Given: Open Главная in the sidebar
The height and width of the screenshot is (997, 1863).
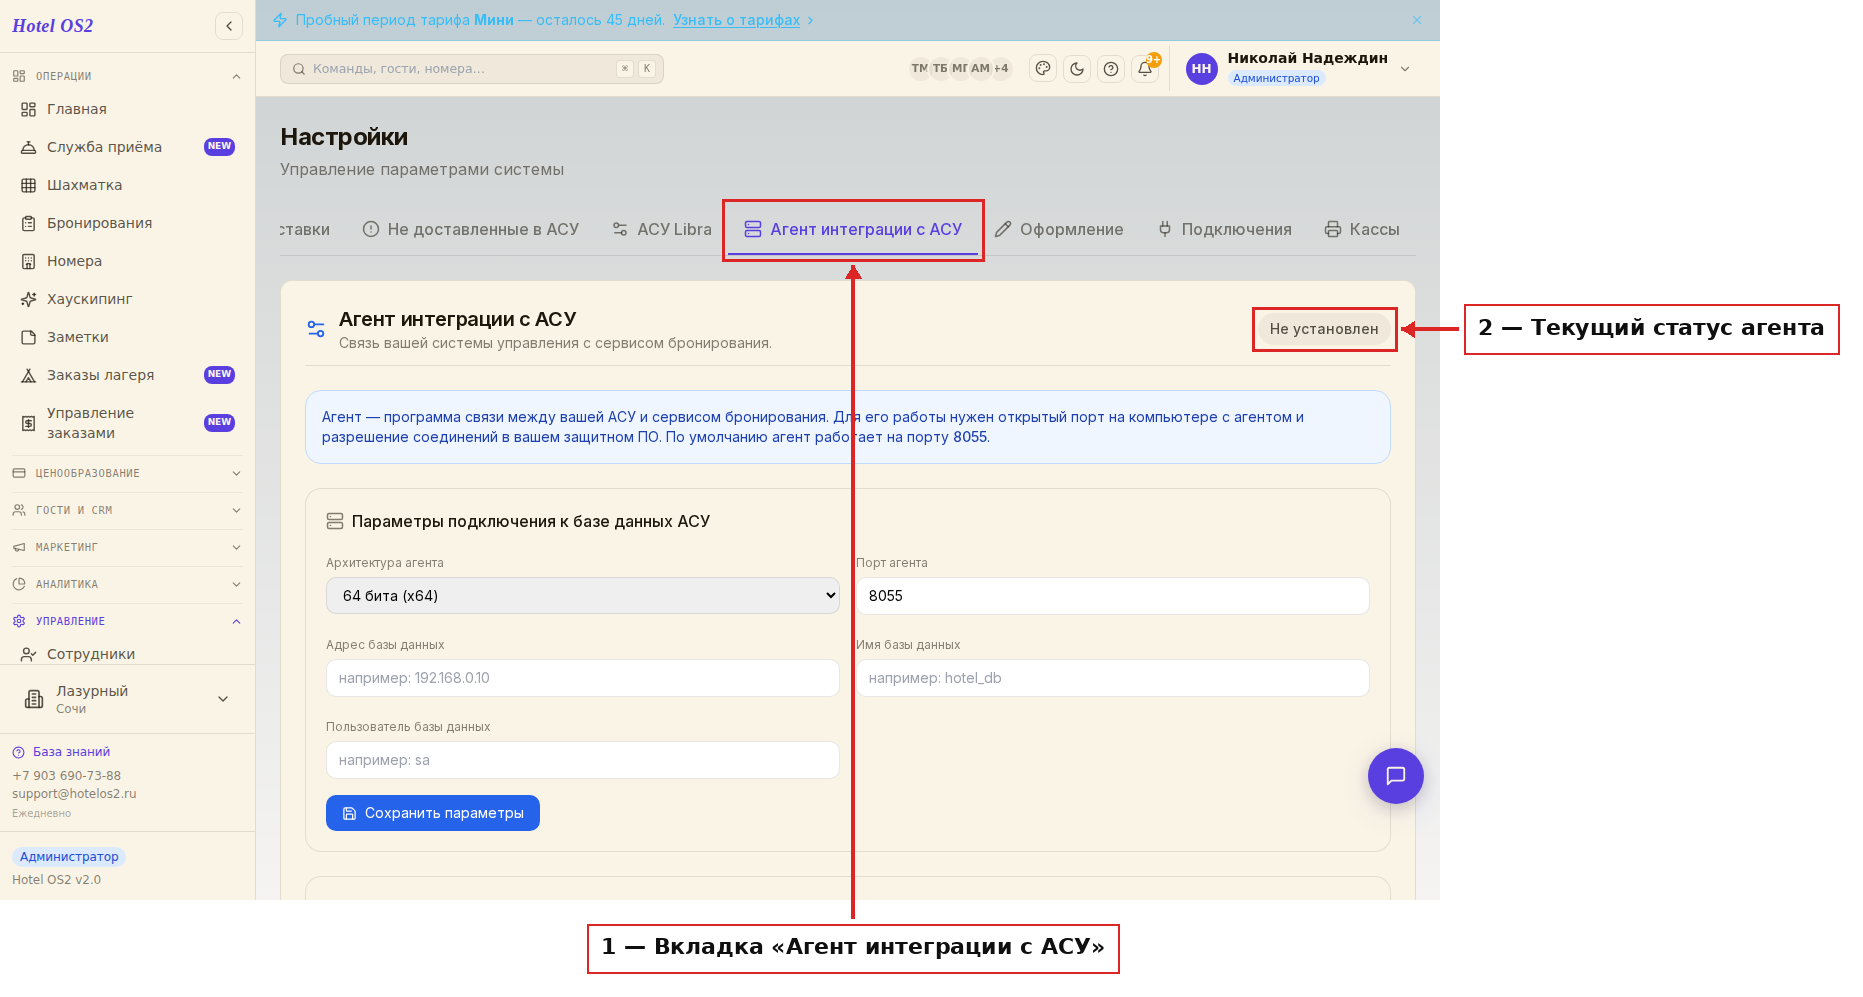Looking at the screenshot, I should click(x=127, y=109).
